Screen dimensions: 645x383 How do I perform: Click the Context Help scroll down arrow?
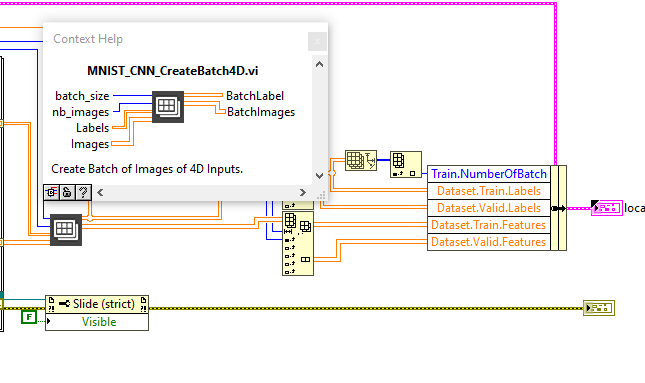pos(319,176)
